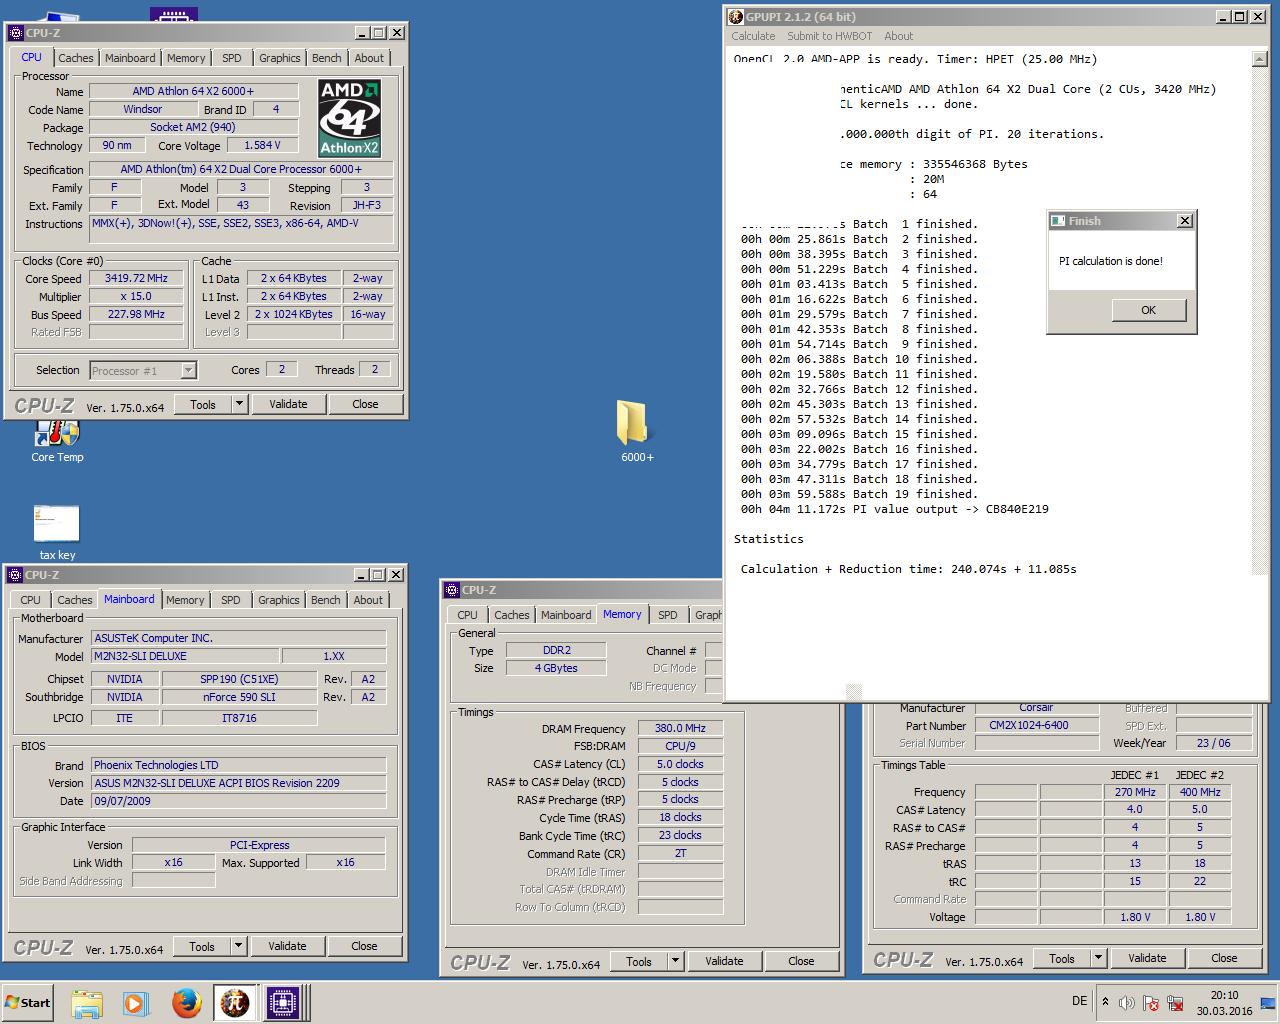The width and height of the screenshot is (1280, 1024).
Task: Click the GPUPI title bar icon
Action: tap(735, 17)
